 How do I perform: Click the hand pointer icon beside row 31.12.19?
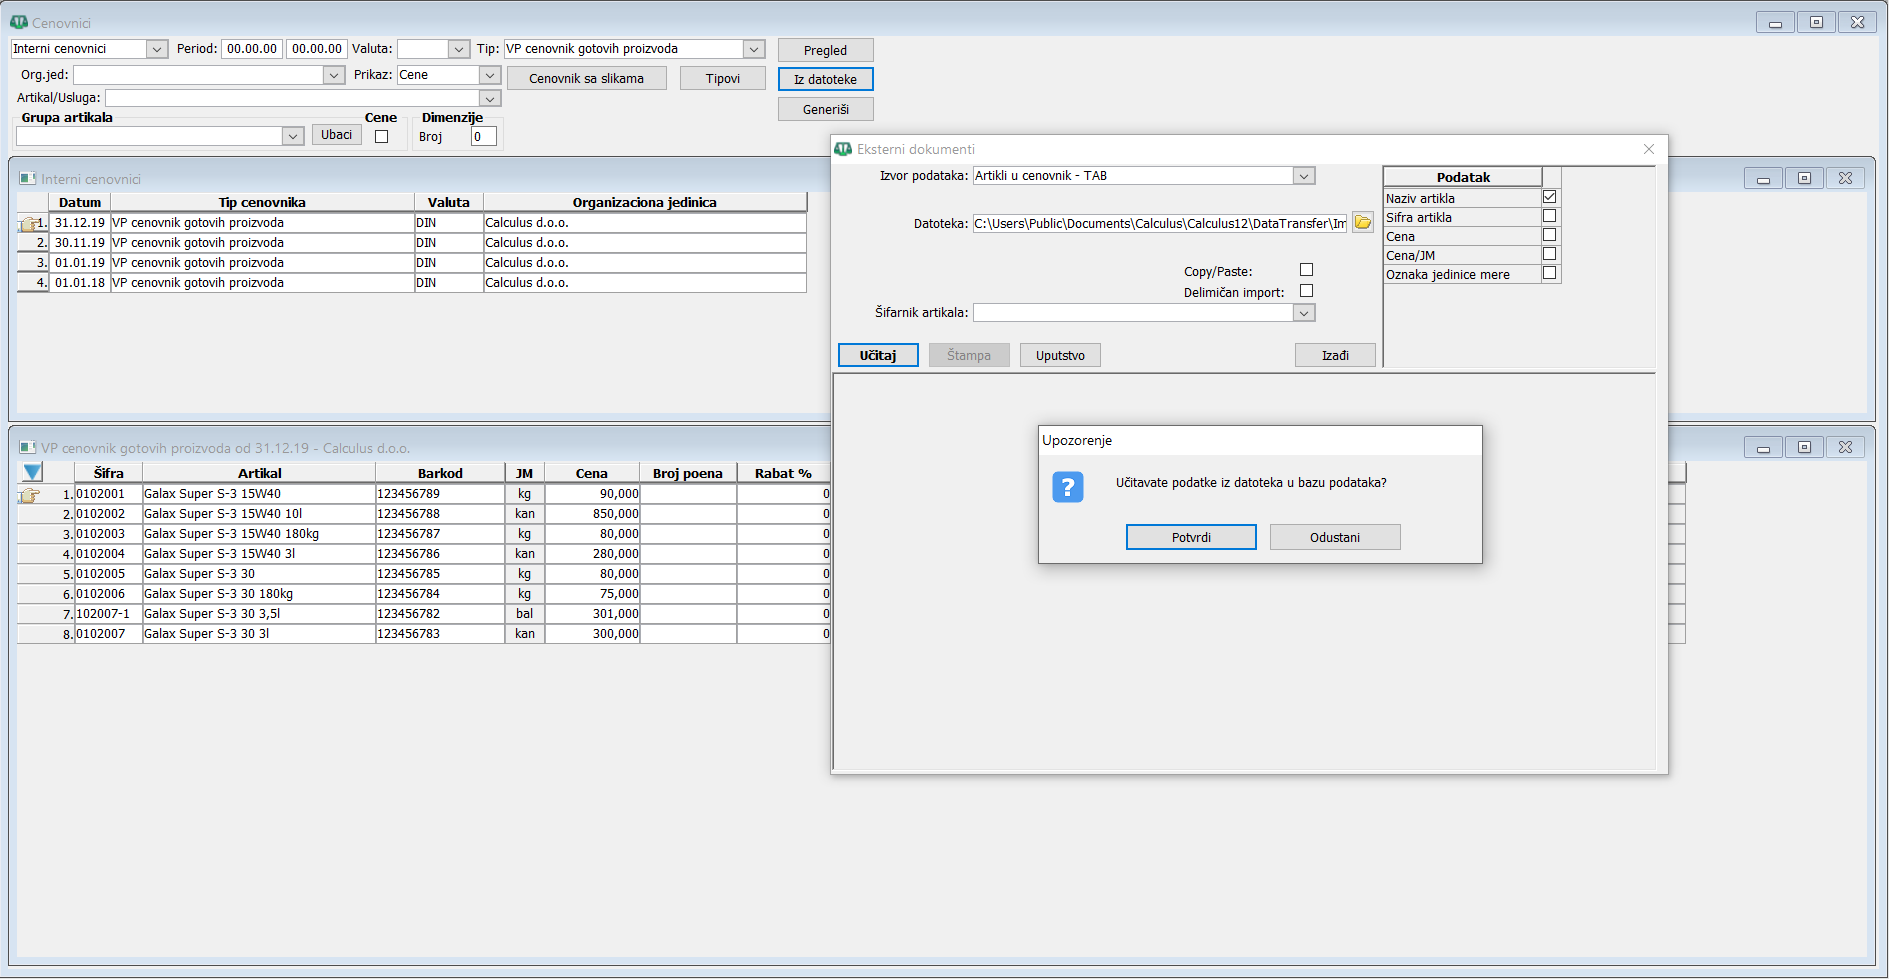click(x=30, y=224)
